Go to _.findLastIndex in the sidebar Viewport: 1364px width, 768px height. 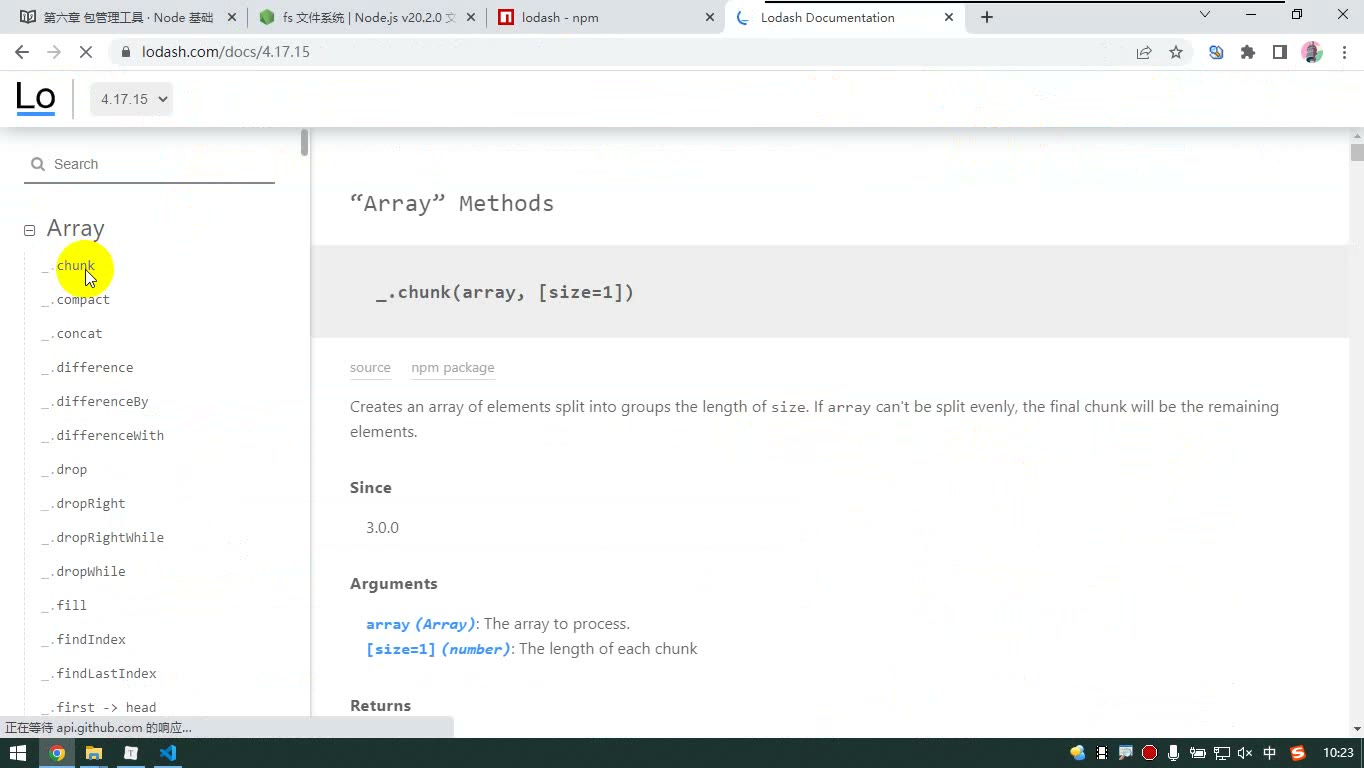click(98, 674)
